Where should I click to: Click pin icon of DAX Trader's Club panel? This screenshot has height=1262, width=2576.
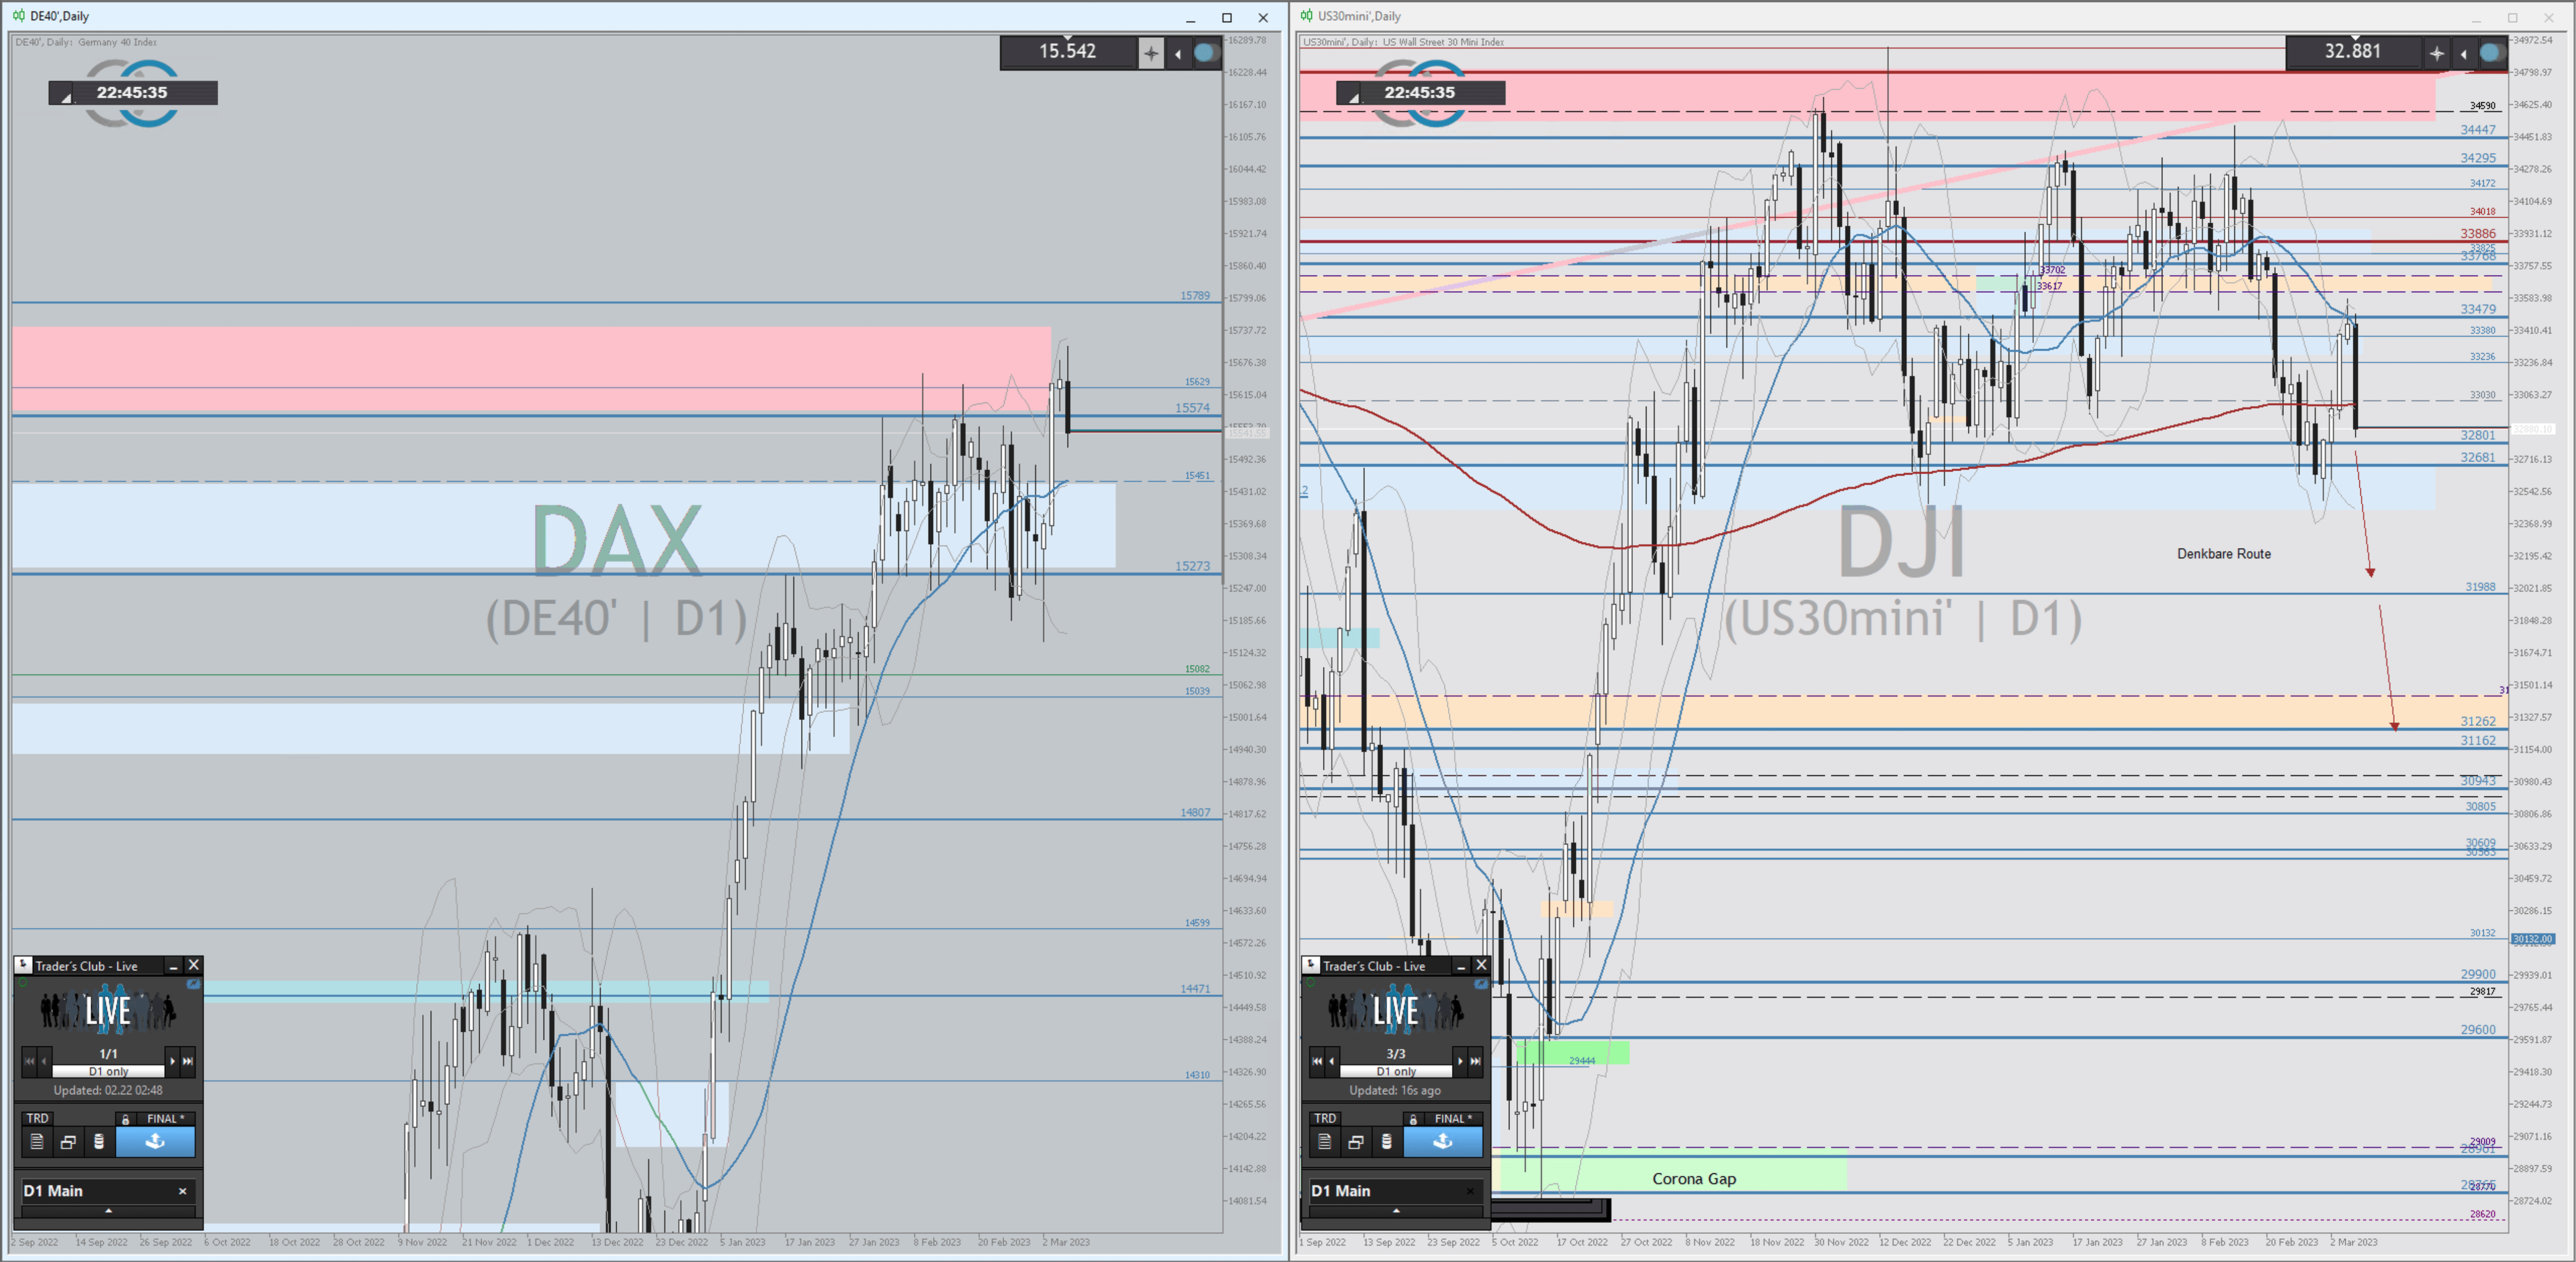[23, 965]
